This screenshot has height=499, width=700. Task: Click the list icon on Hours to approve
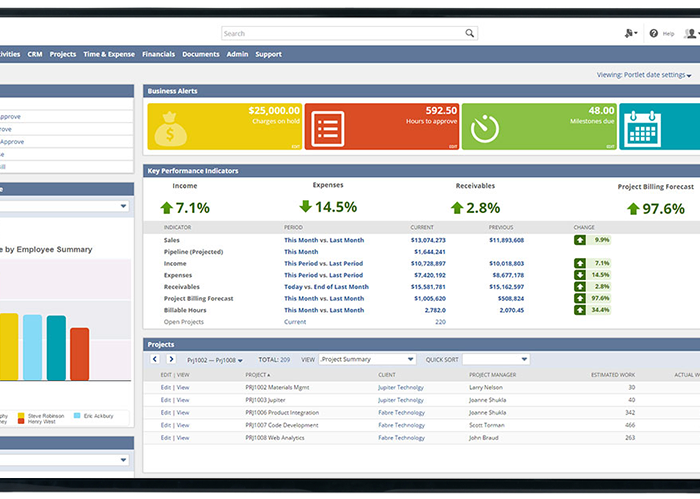[328, 129]
